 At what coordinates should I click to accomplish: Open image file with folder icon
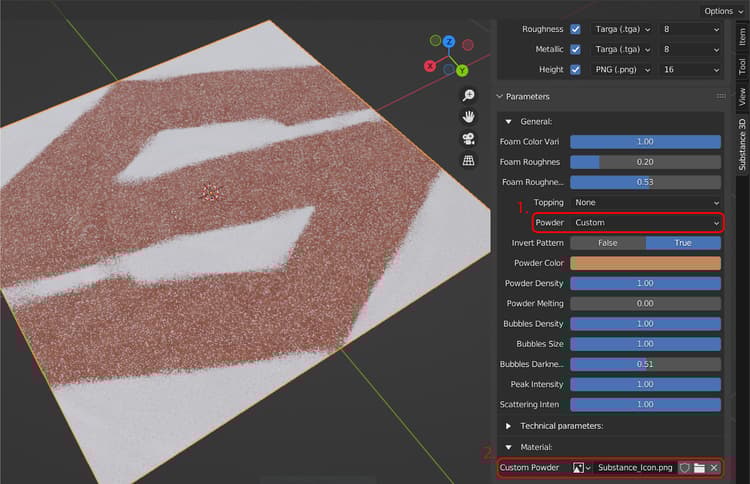pos(700,467)
